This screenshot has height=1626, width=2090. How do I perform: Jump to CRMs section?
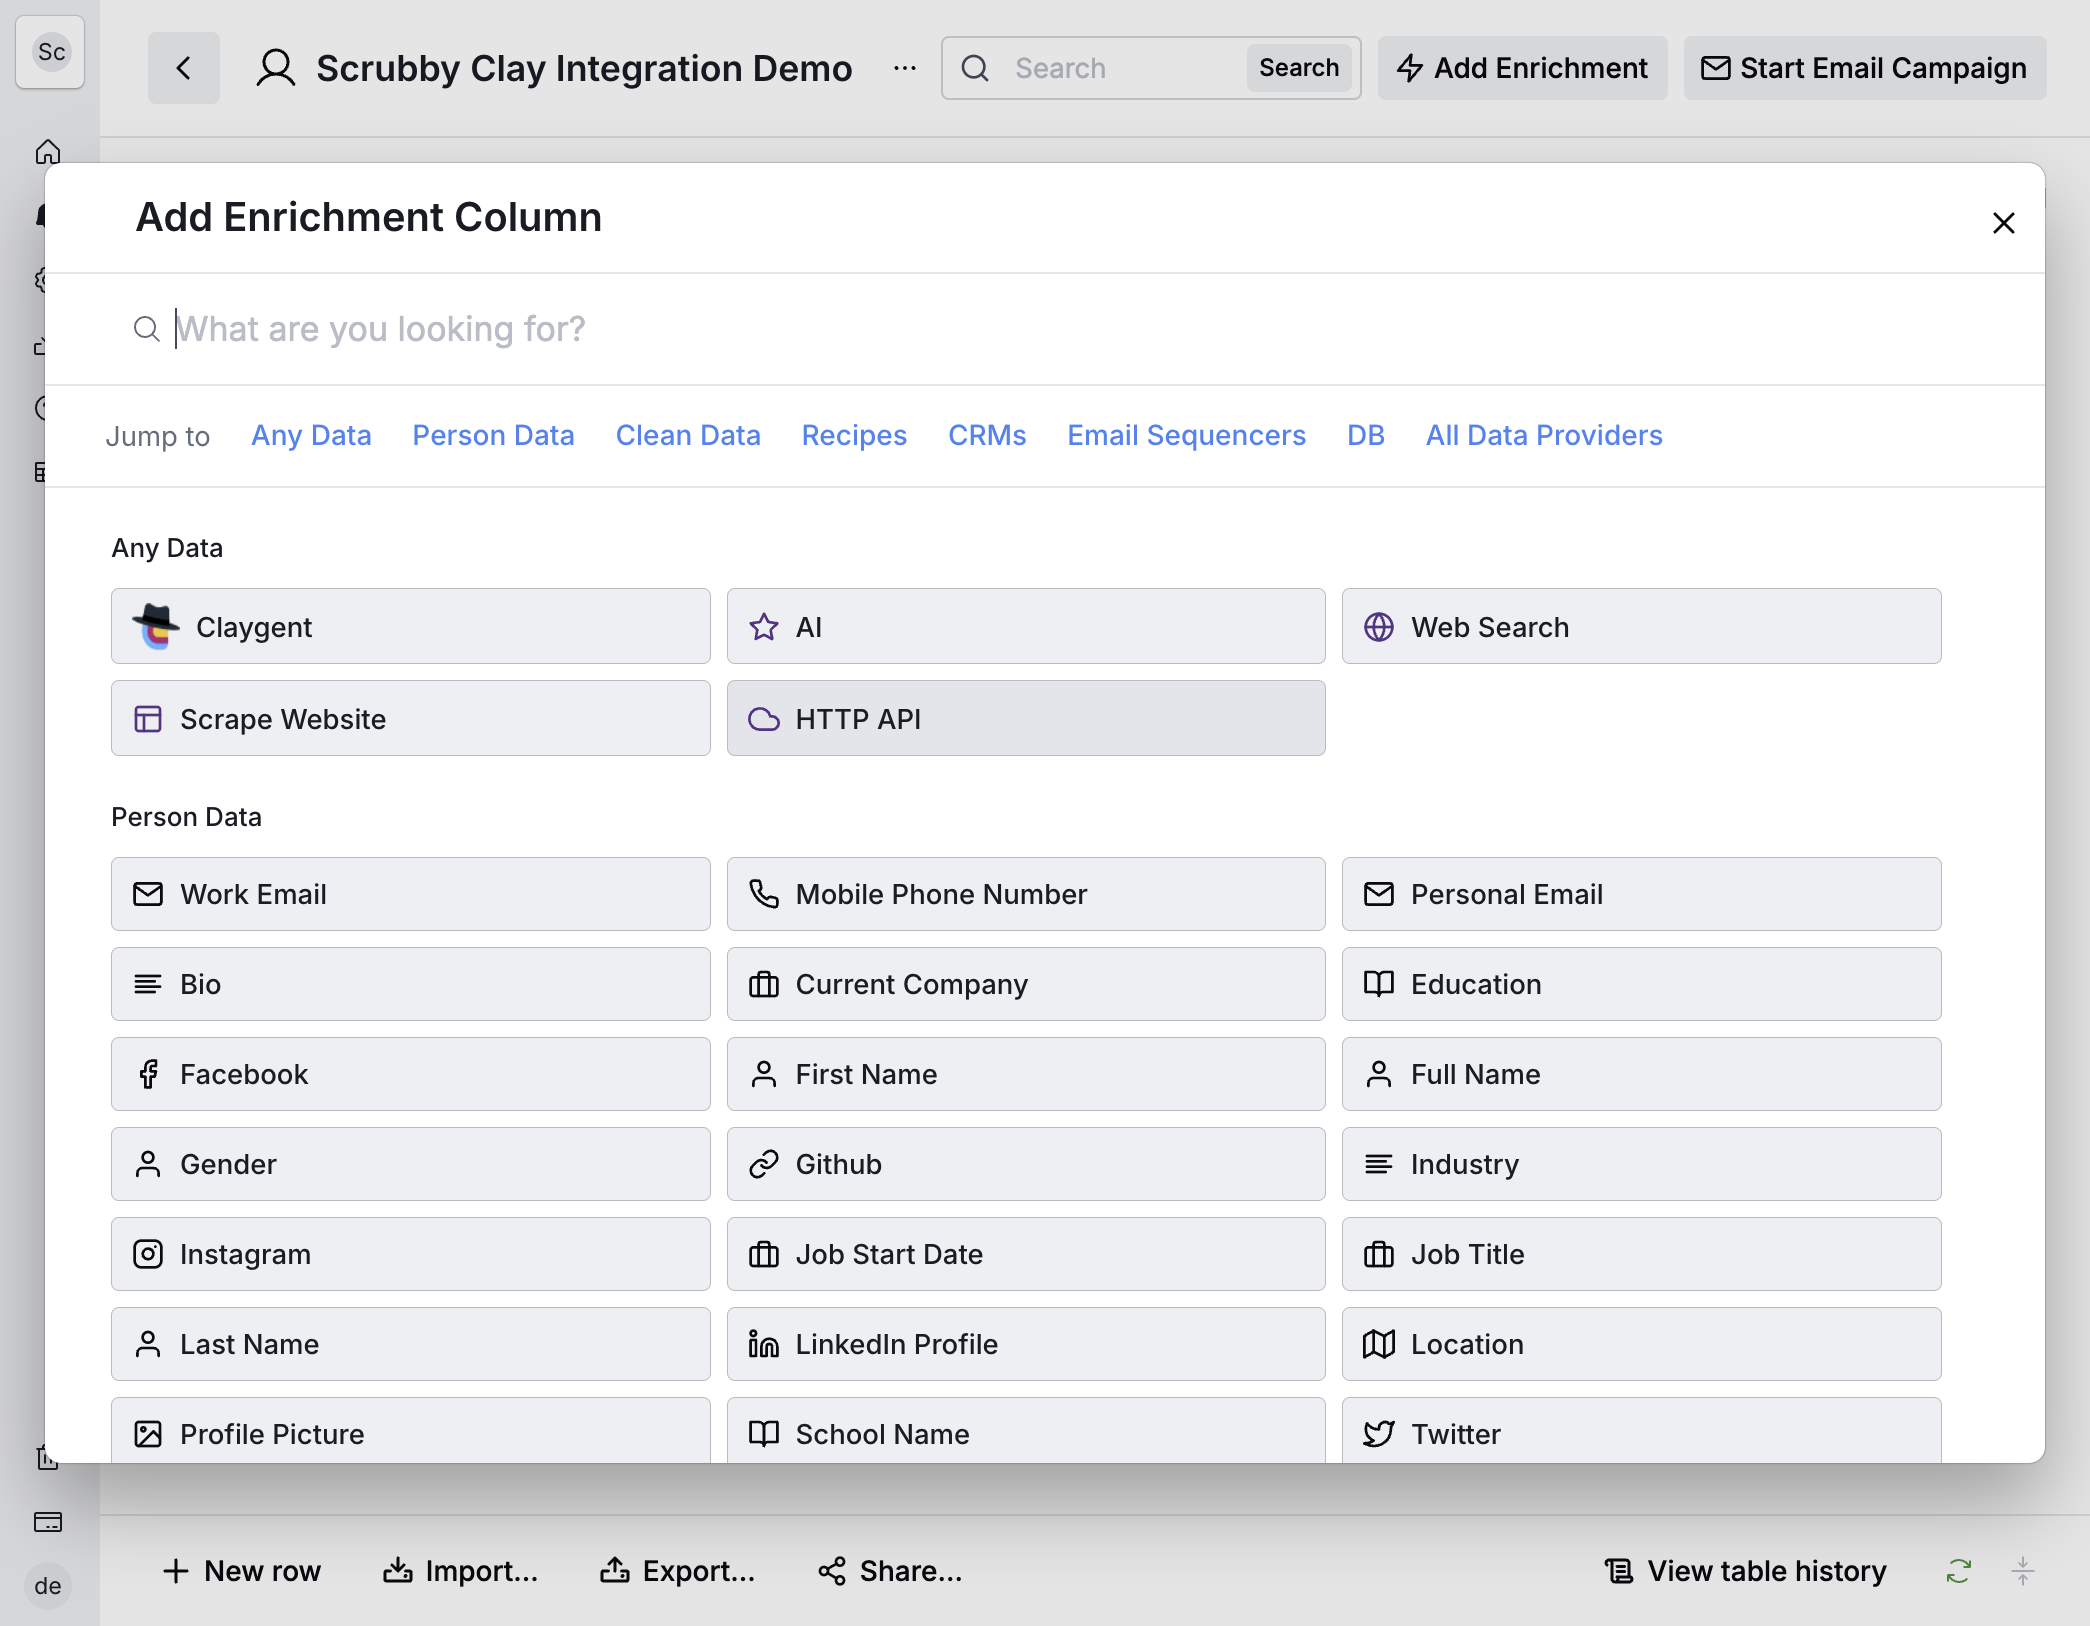pos(987,435)
